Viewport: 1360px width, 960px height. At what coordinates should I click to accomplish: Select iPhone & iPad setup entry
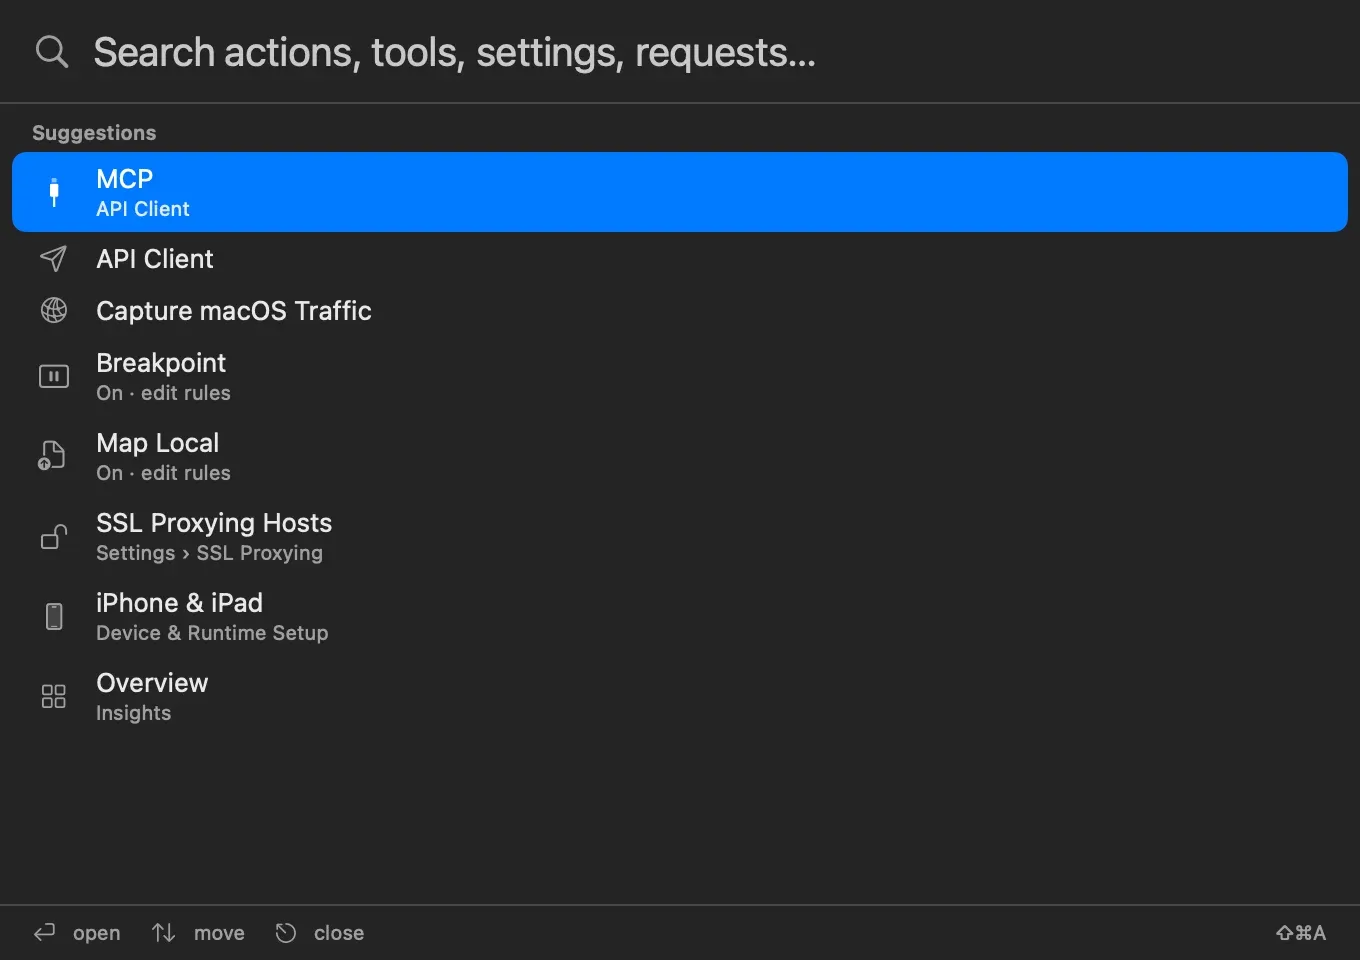tap(680, 617)
